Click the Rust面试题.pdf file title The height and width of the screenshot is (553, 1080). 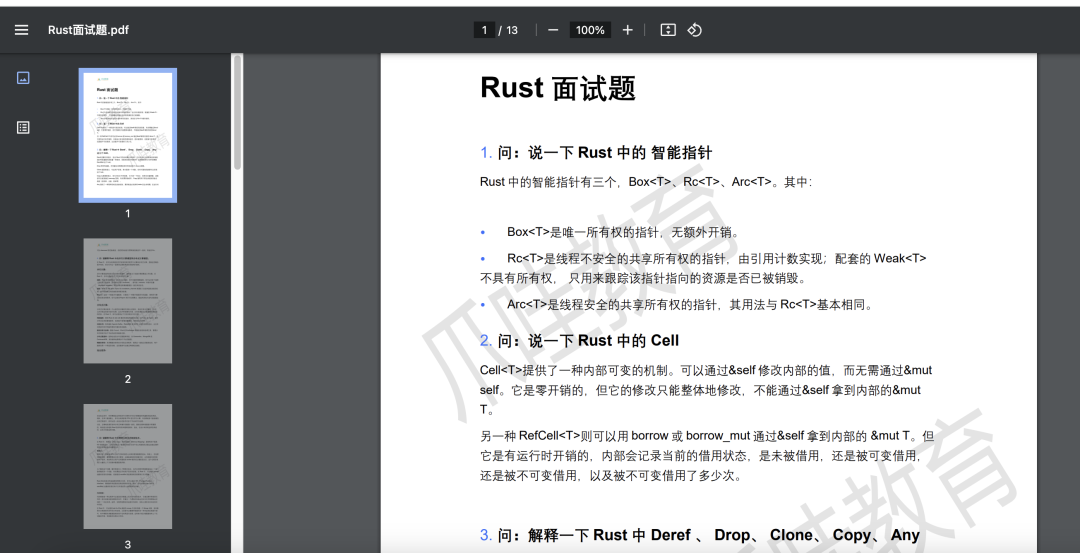pos(88,30)
